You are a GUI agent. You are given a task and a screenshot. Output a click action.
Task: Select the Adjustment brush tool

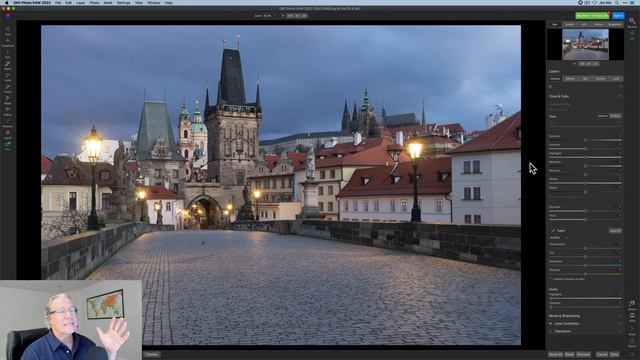pos(7,65)
